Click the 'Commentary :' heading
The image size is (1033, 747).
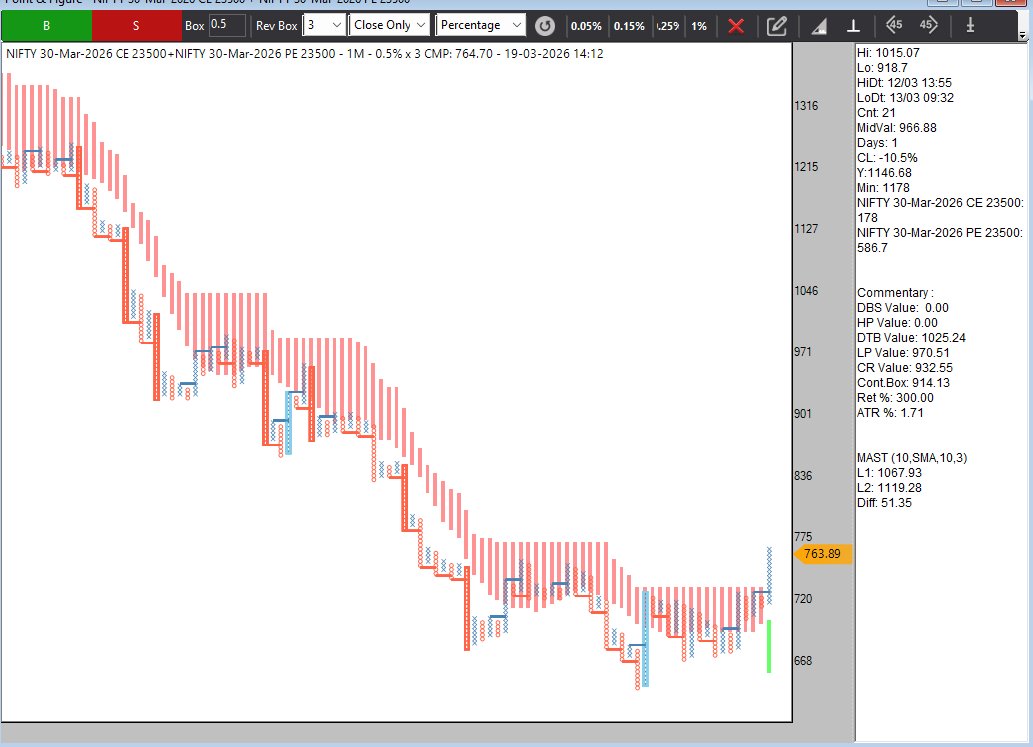point(895,293)
